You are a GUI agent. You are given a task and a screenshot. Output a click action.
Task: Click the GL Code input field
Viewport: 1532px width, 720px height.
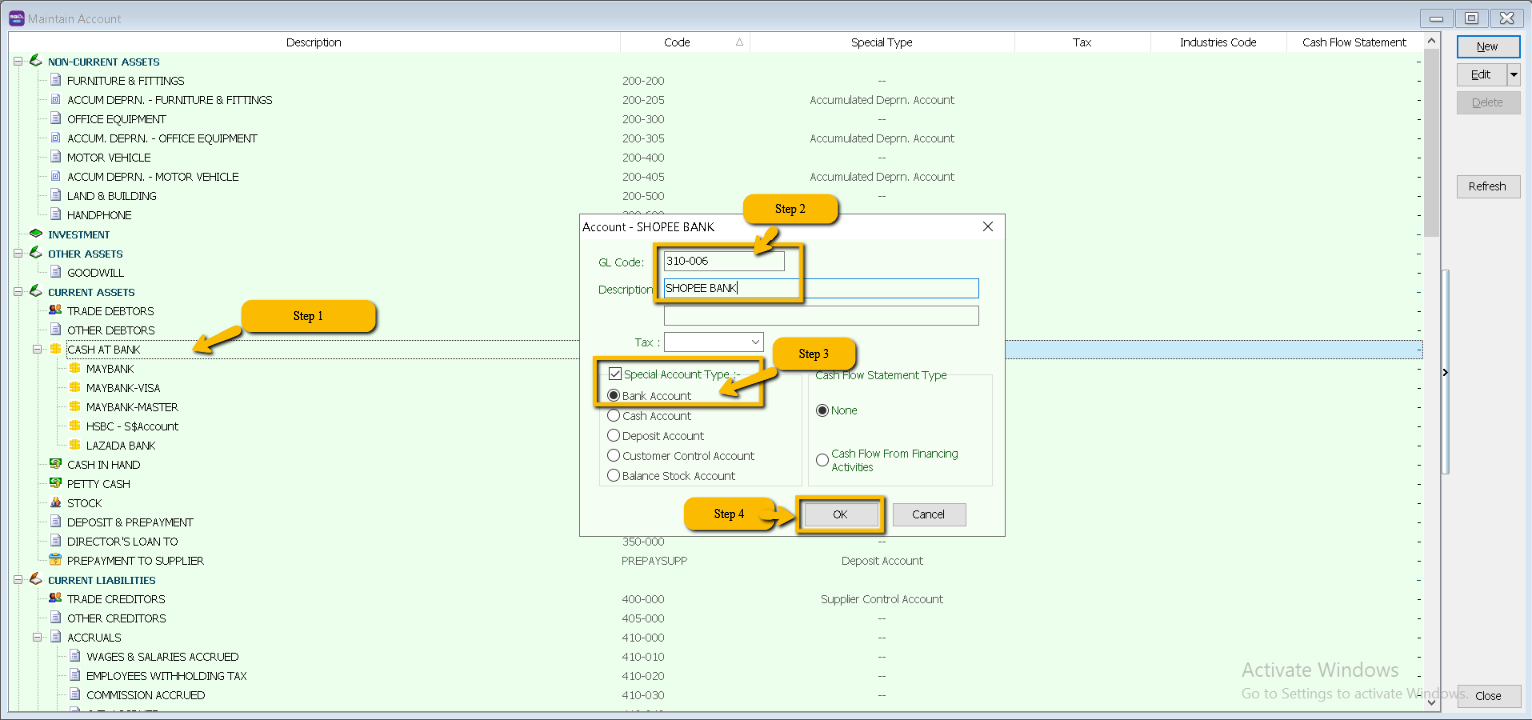tap(724, 261)
